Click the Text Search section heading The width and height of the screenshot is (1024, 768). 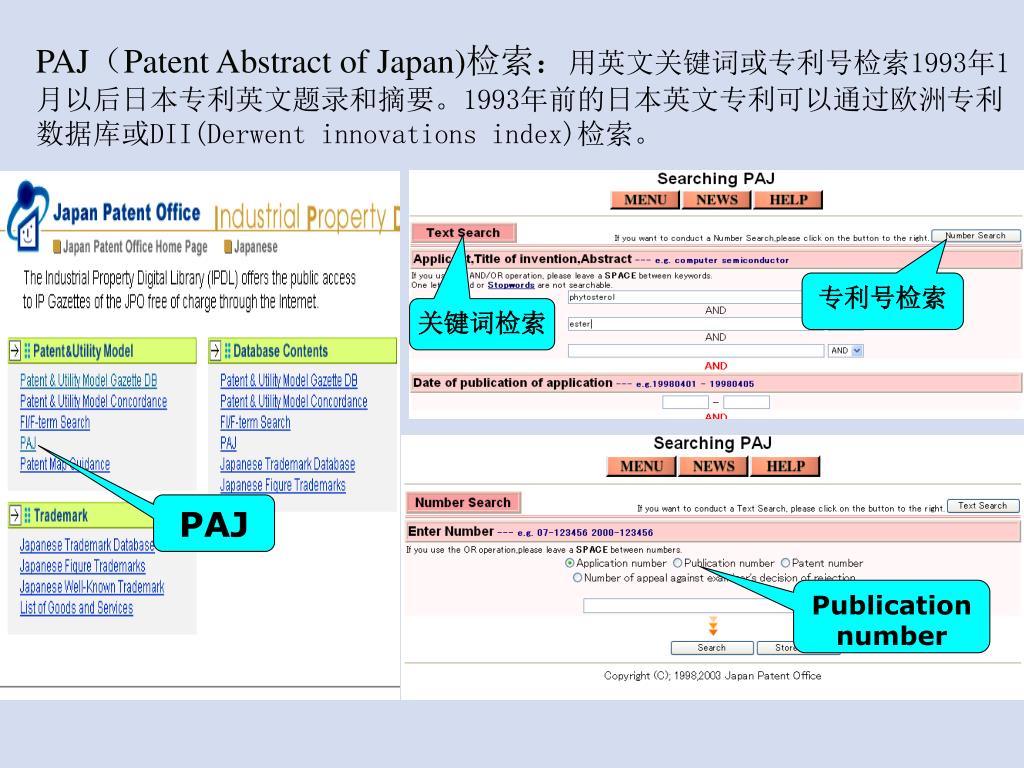pos(463,232)
